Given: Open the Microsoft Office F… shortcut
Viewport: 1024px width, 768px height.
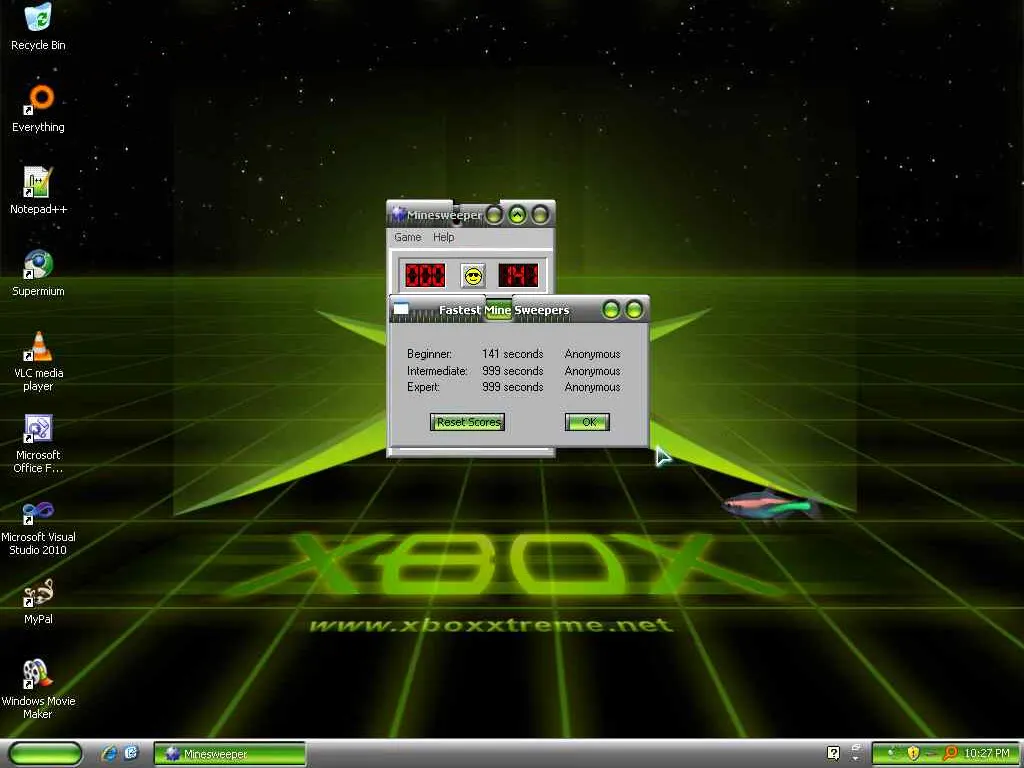Looking at the screenshot, I should 38,444.
